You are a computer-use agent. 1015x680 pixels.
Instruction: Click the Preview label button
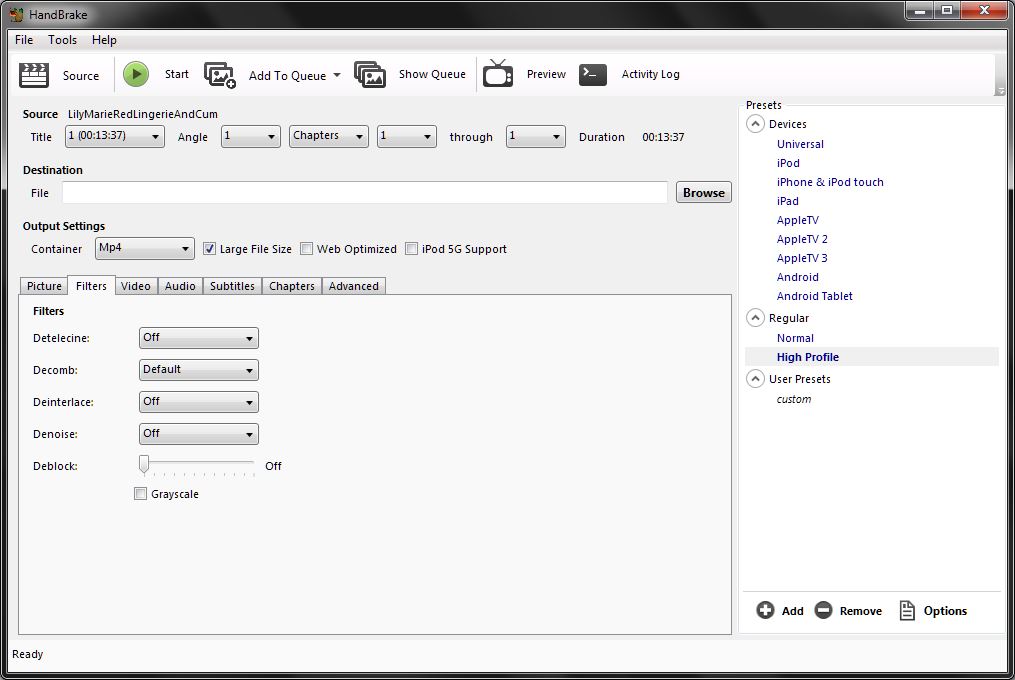pyautogui.click(x=546, y=74)
